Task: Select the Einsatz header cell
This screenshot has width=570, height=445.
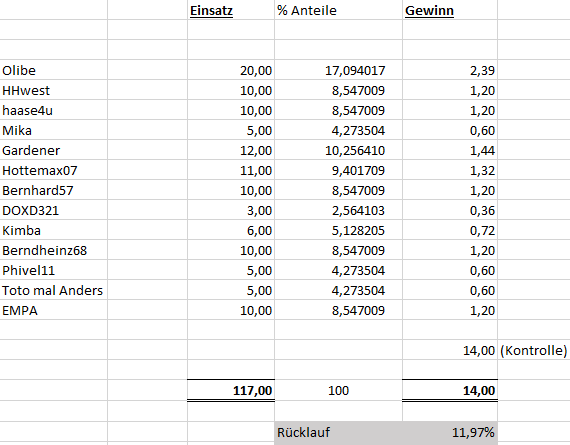Action: [231, 10]
